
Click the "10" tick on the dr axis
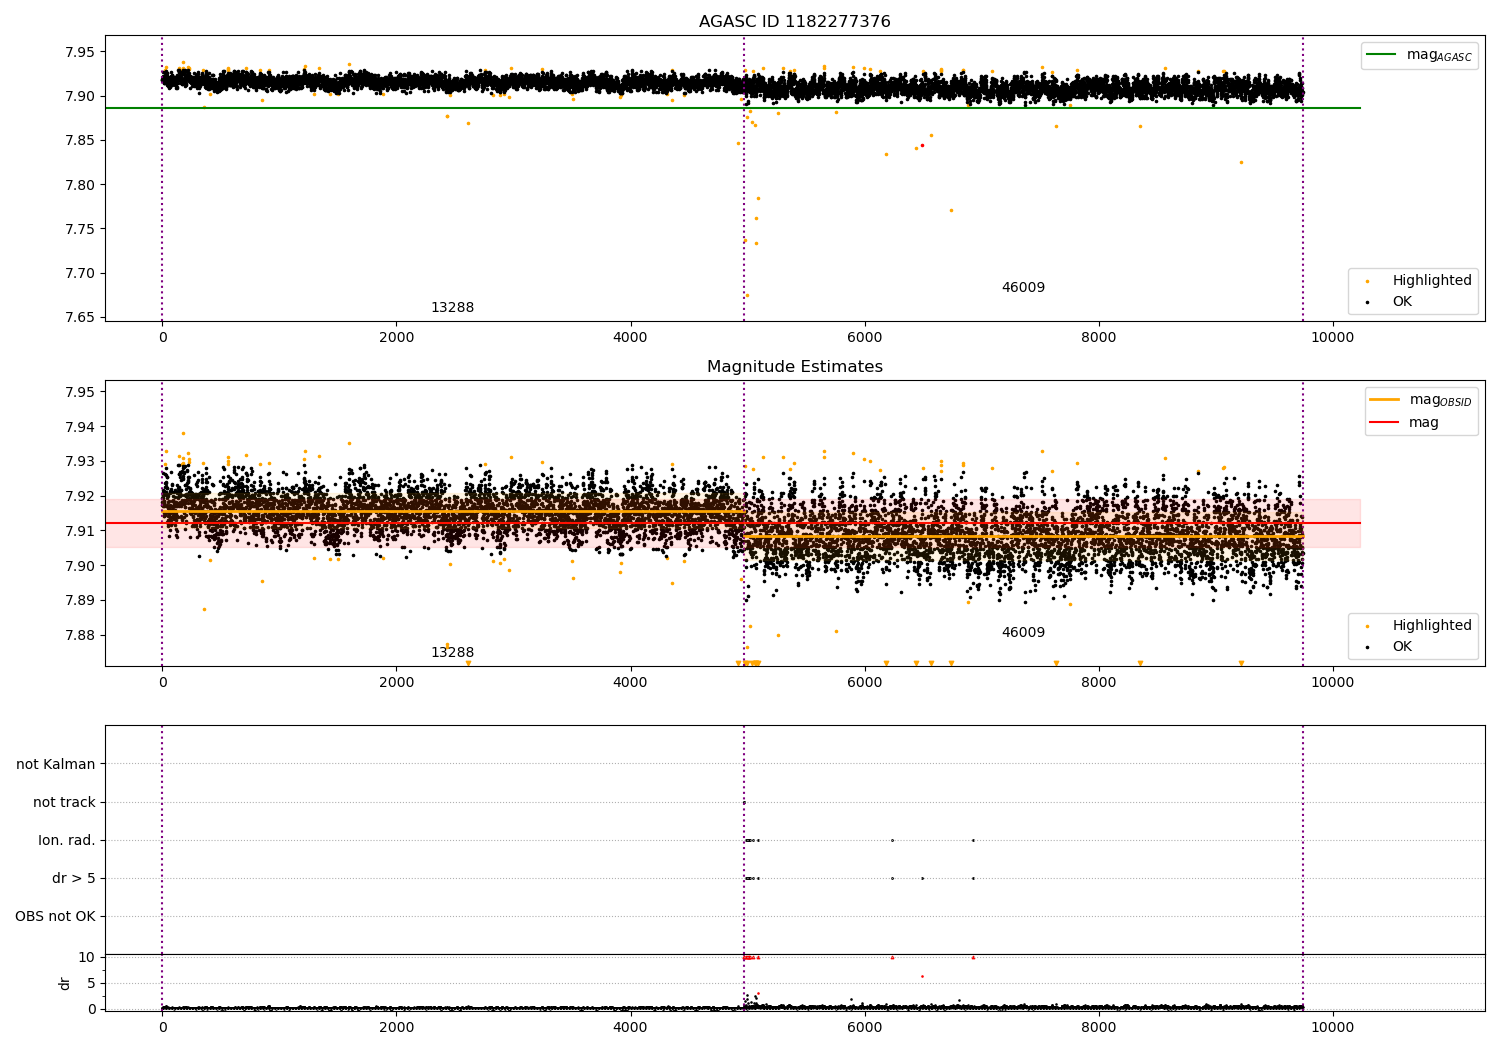click(x=87, y=958)
